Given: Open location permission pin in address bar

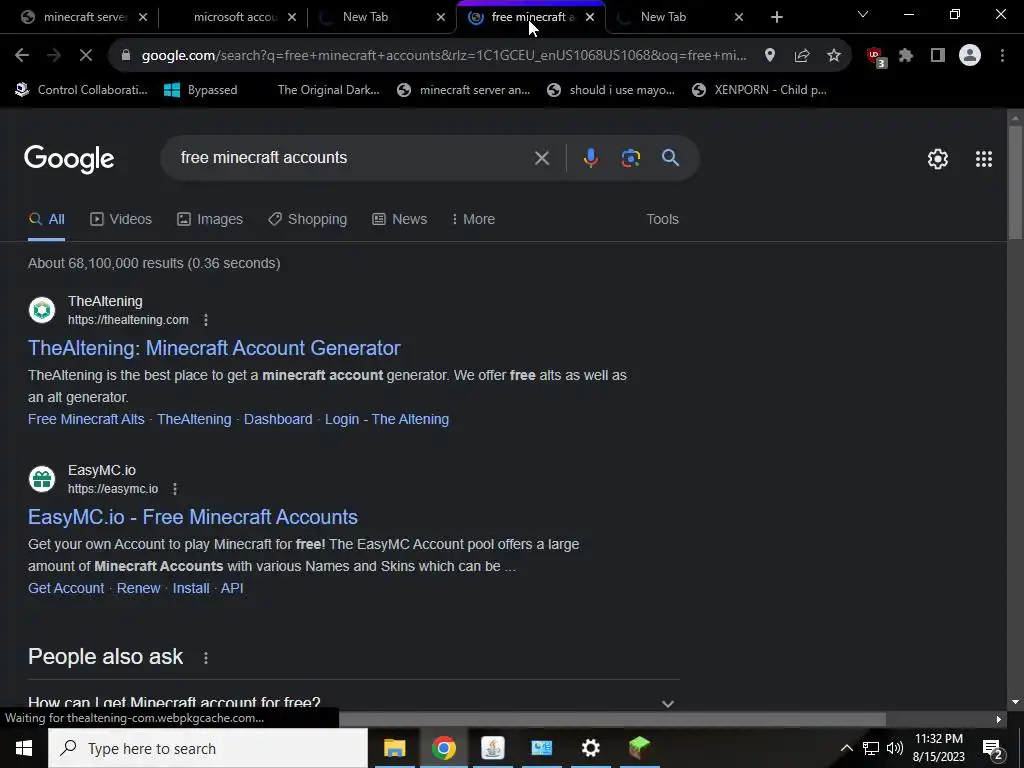Looking at the screenshot, I should coord(770,56).
